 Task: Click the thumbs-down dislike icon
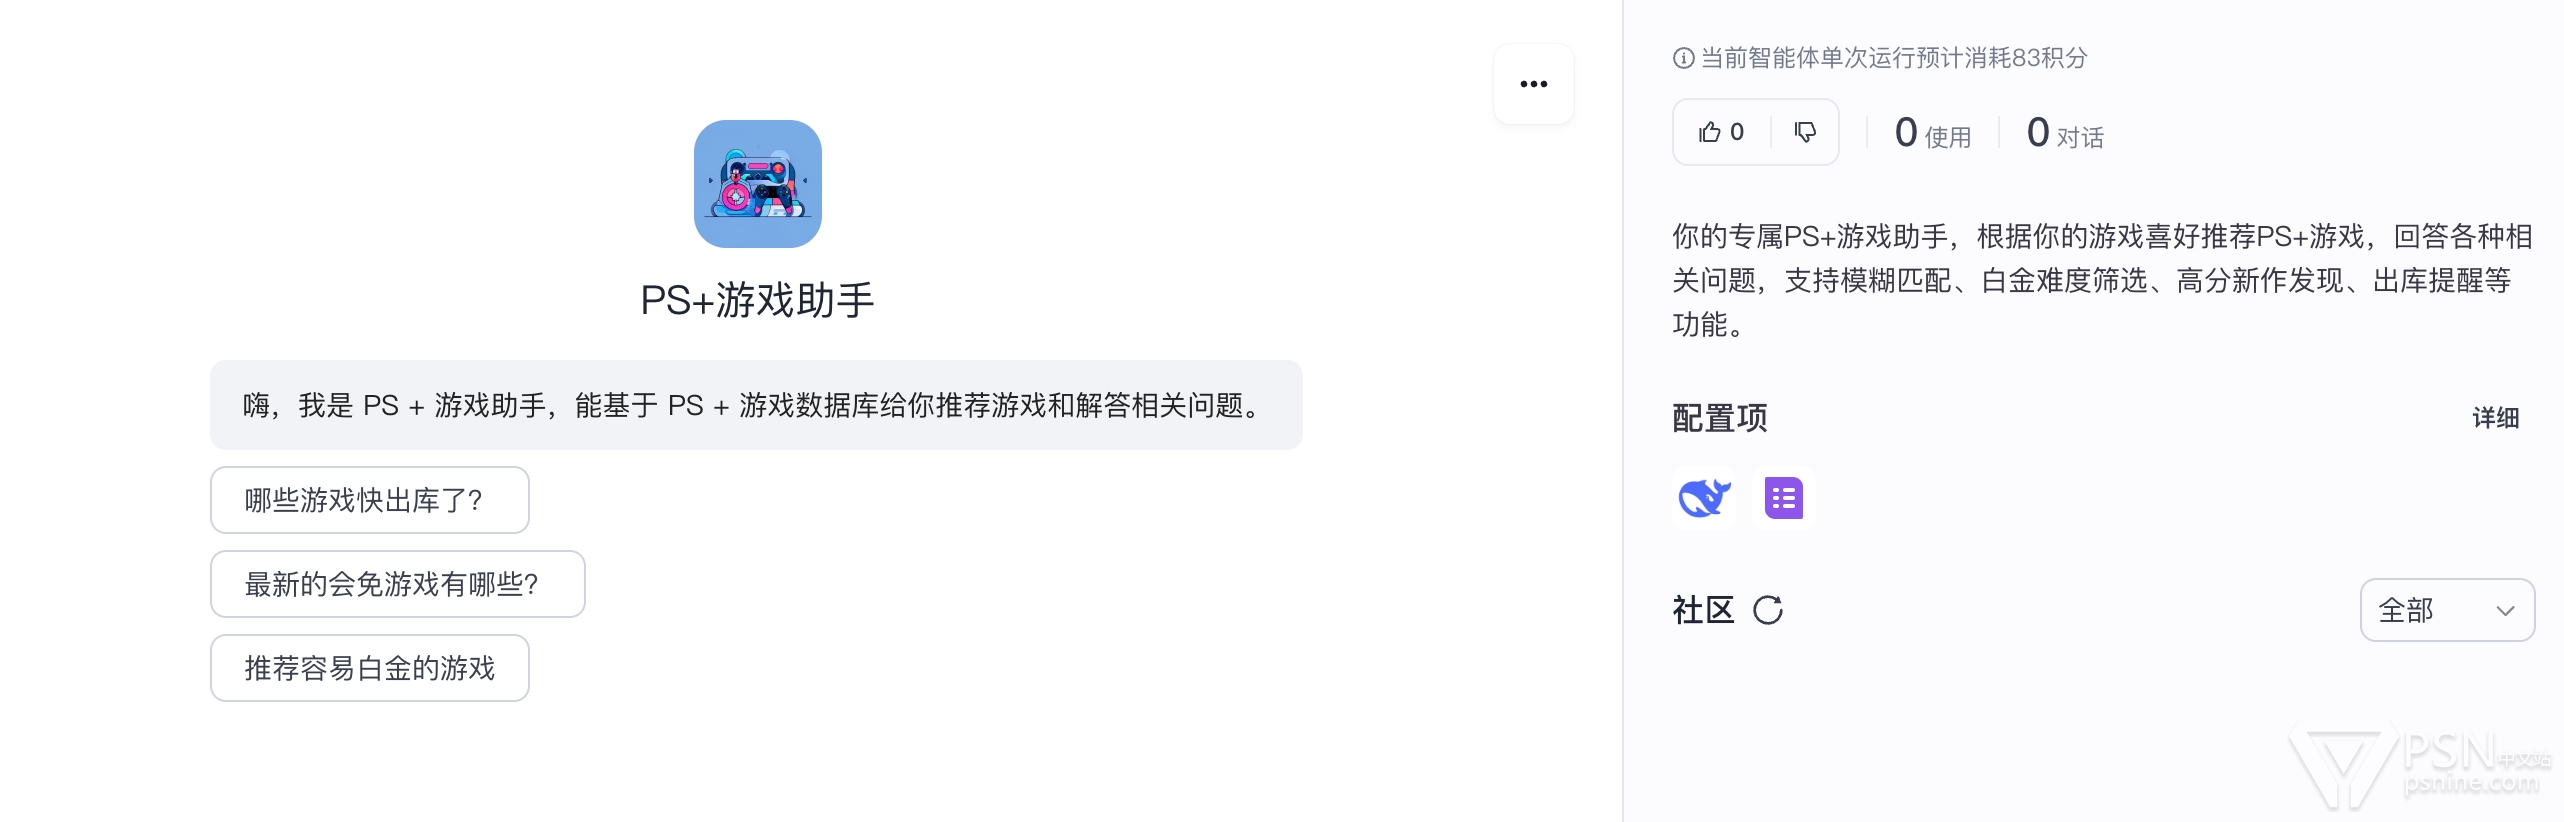tap(1805, 132)
